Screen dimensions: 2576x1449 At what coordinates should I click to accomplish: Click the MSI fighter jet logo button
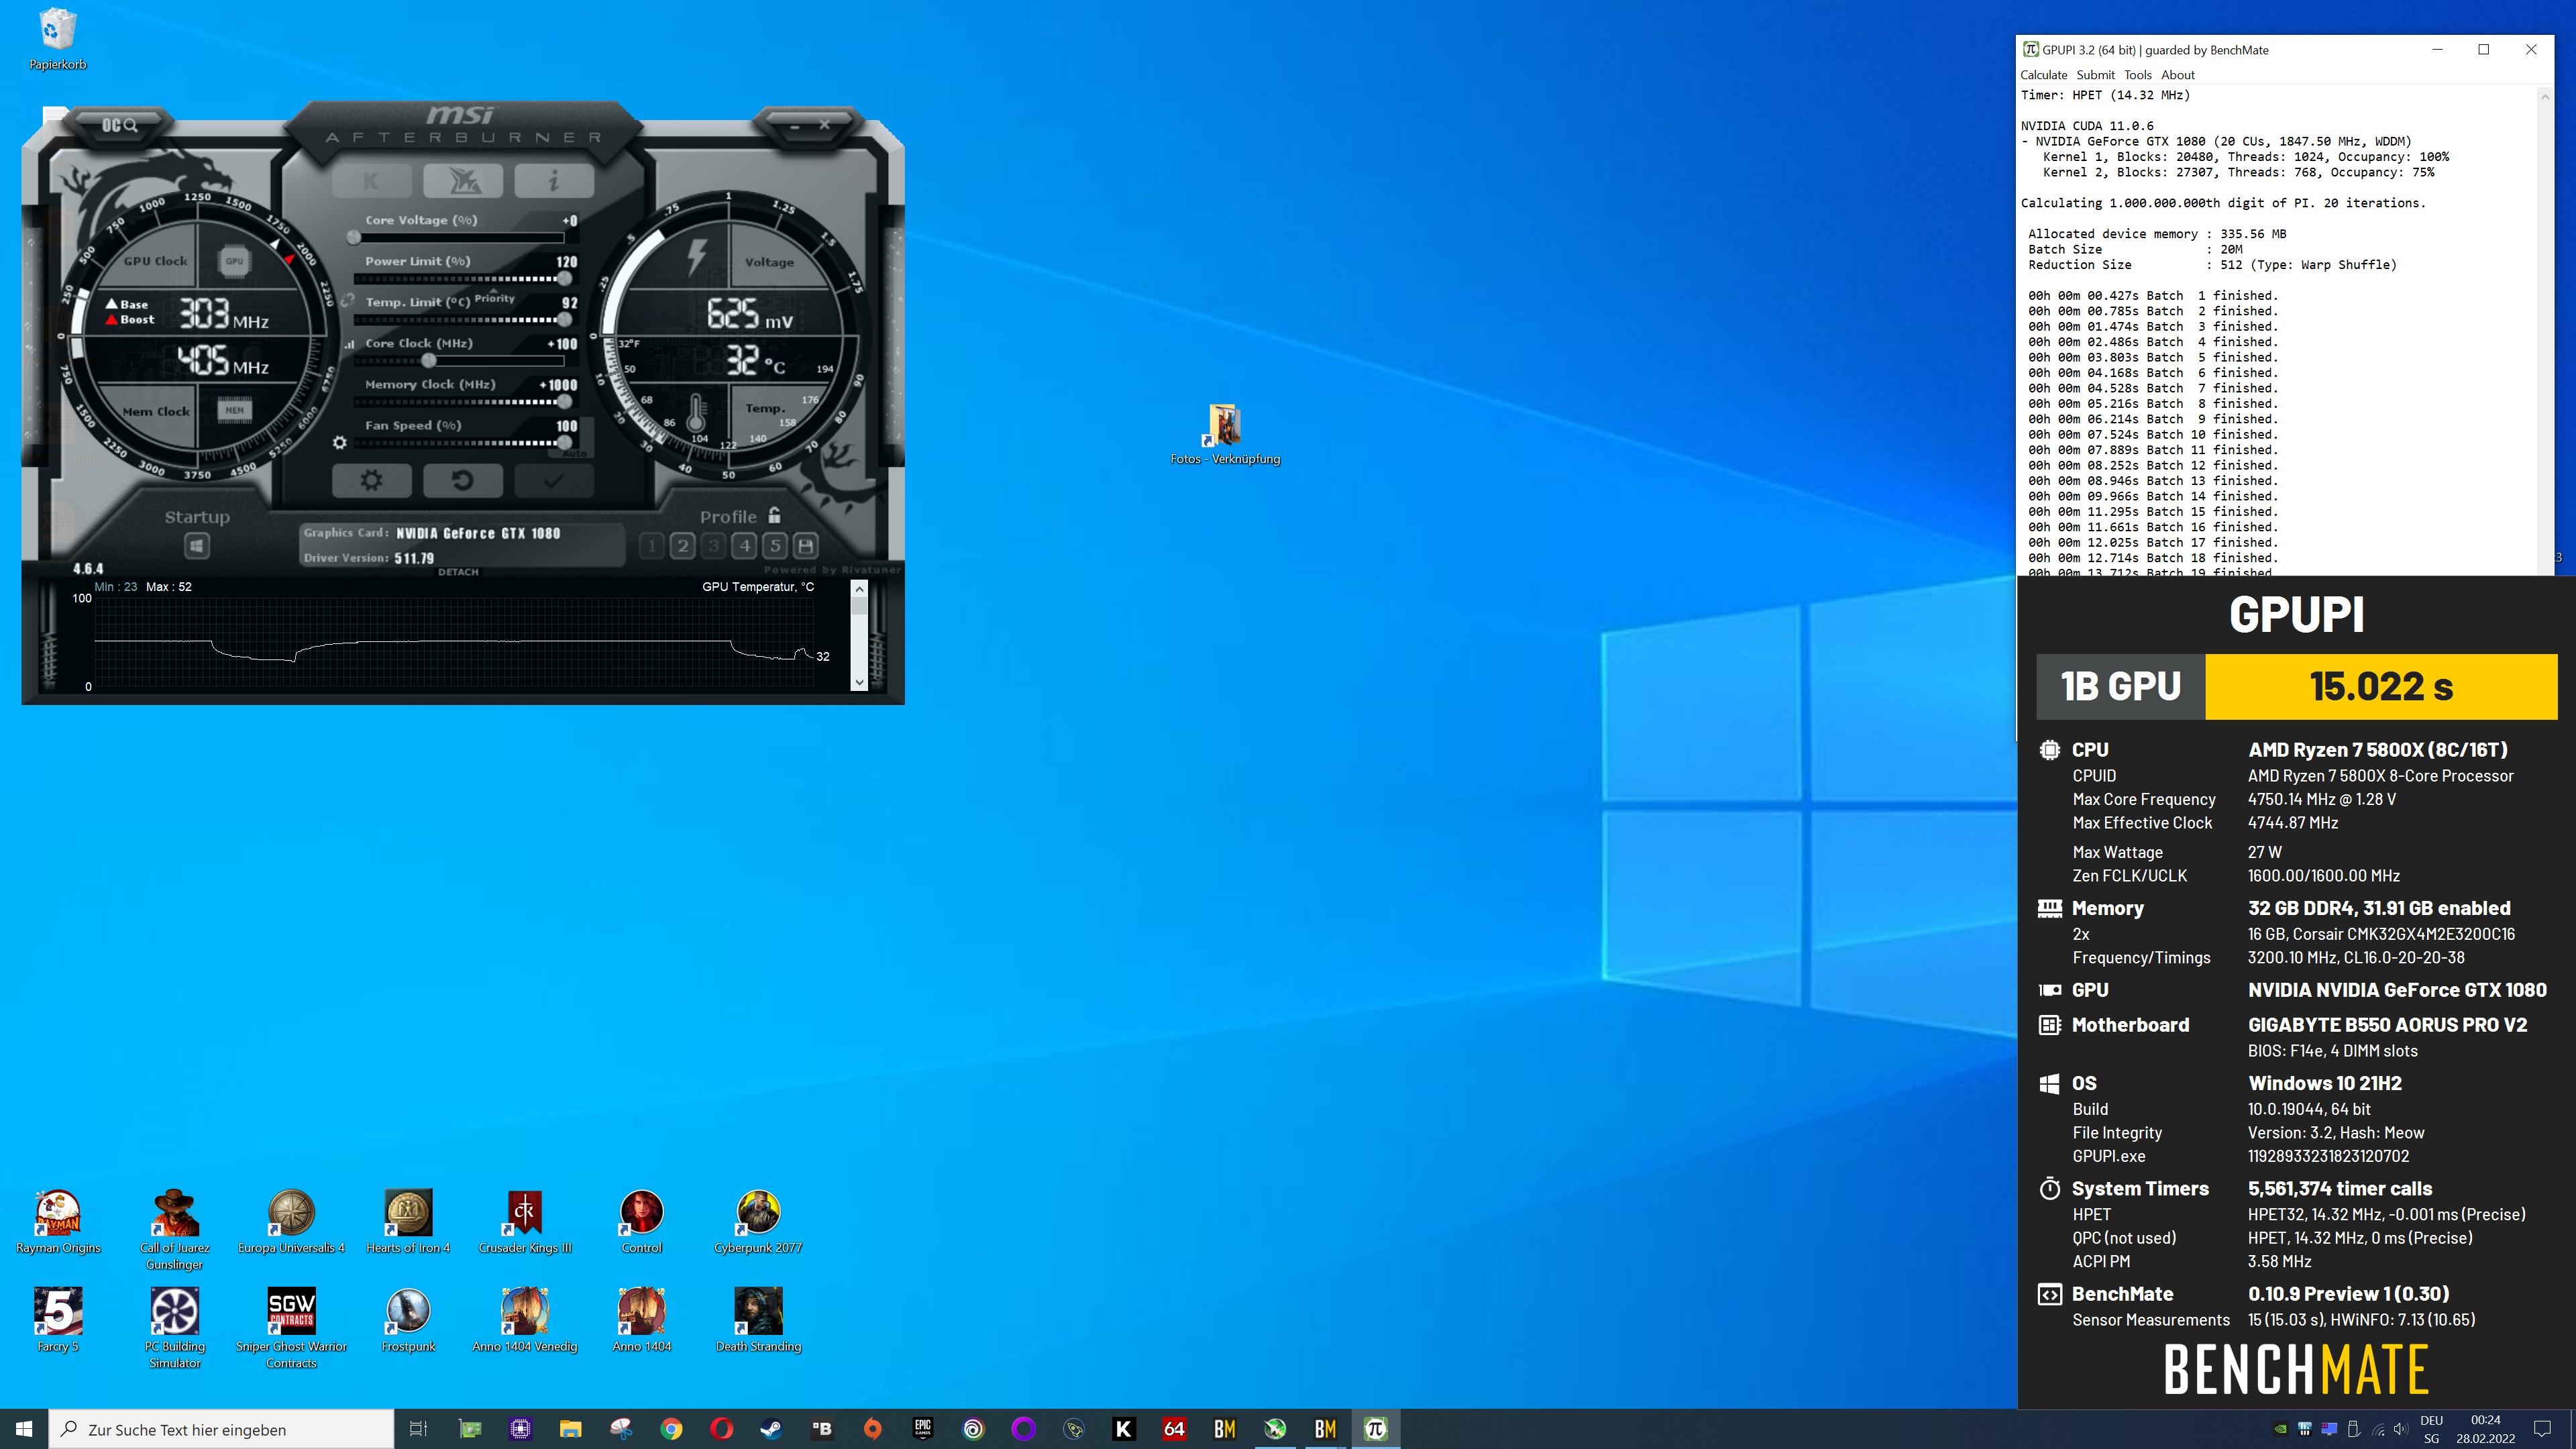(x=463, y=181)
